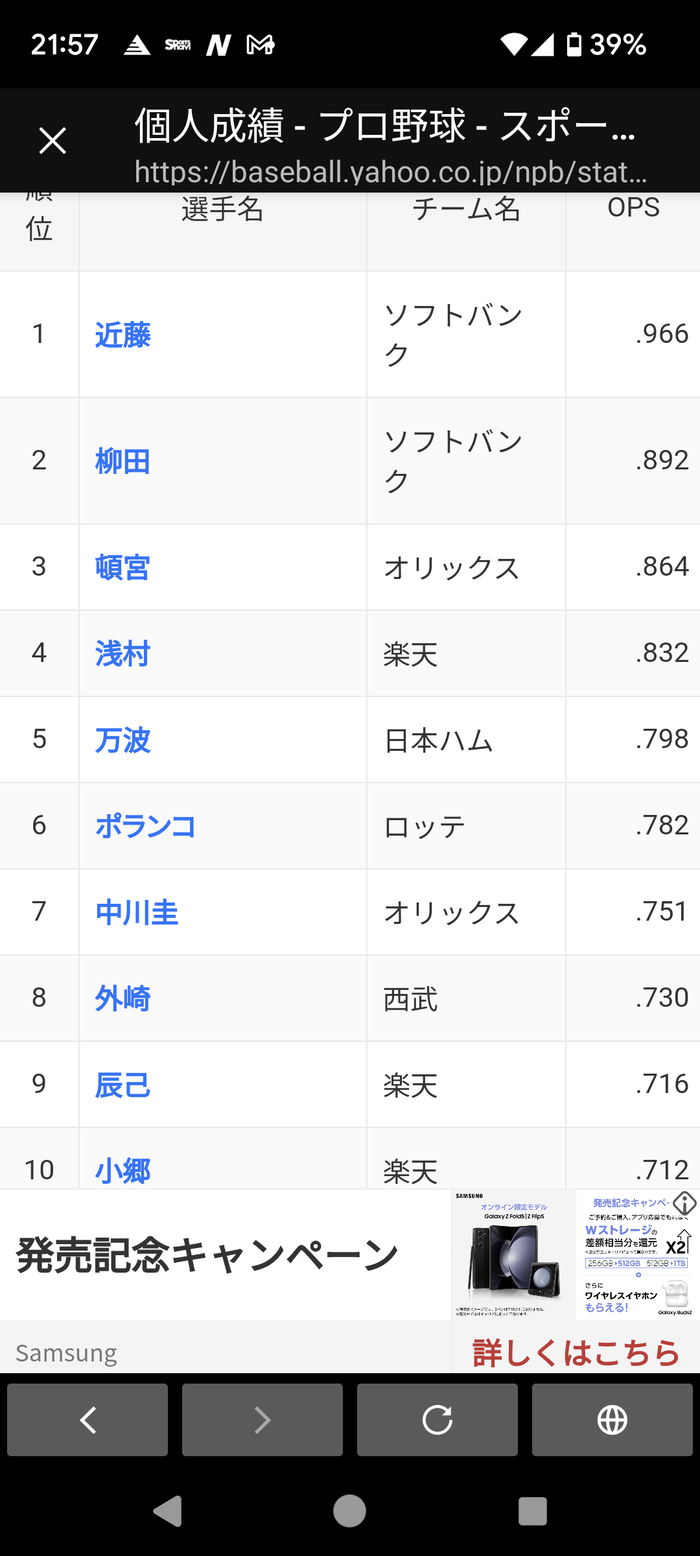700x1556 pixels.
Task: Open player 外崎 profile link
Action: [123, 998]
